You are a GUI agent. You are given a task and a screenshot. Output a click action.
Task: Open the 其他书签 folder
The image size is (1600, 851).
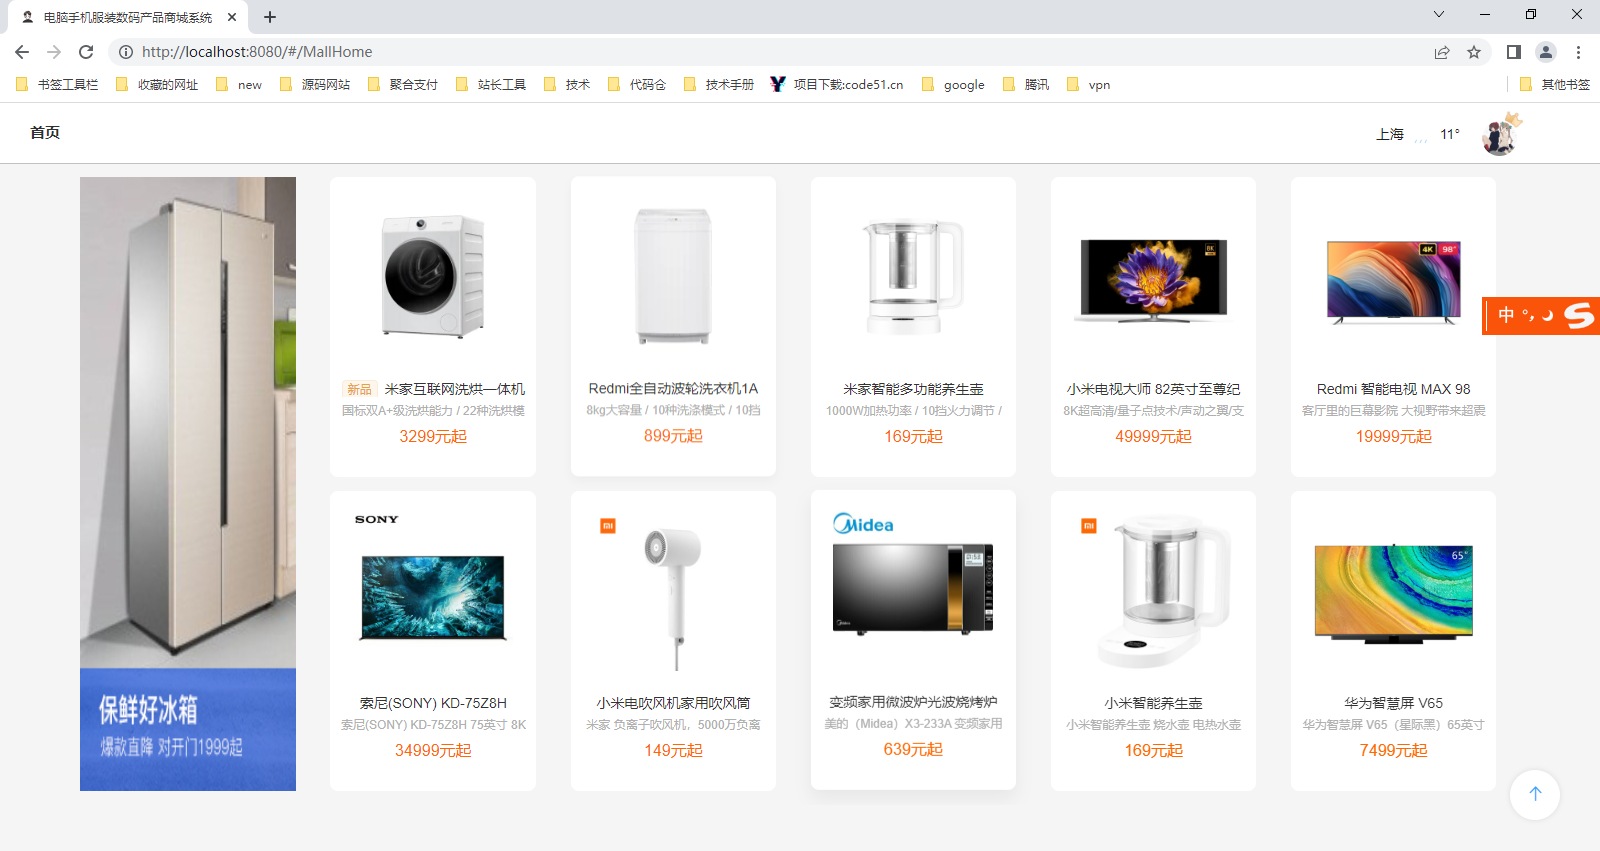coord(1555,85)
